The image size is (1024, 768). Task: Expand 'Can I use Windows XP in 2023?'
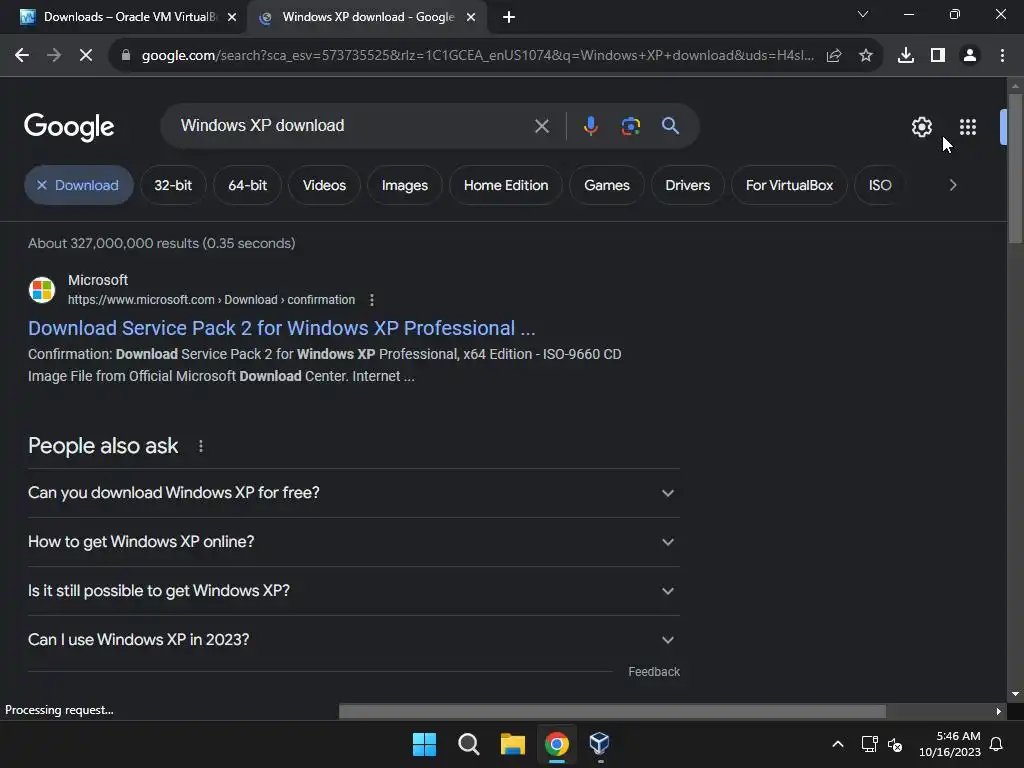pyautogui.click(x=353, y=640)
